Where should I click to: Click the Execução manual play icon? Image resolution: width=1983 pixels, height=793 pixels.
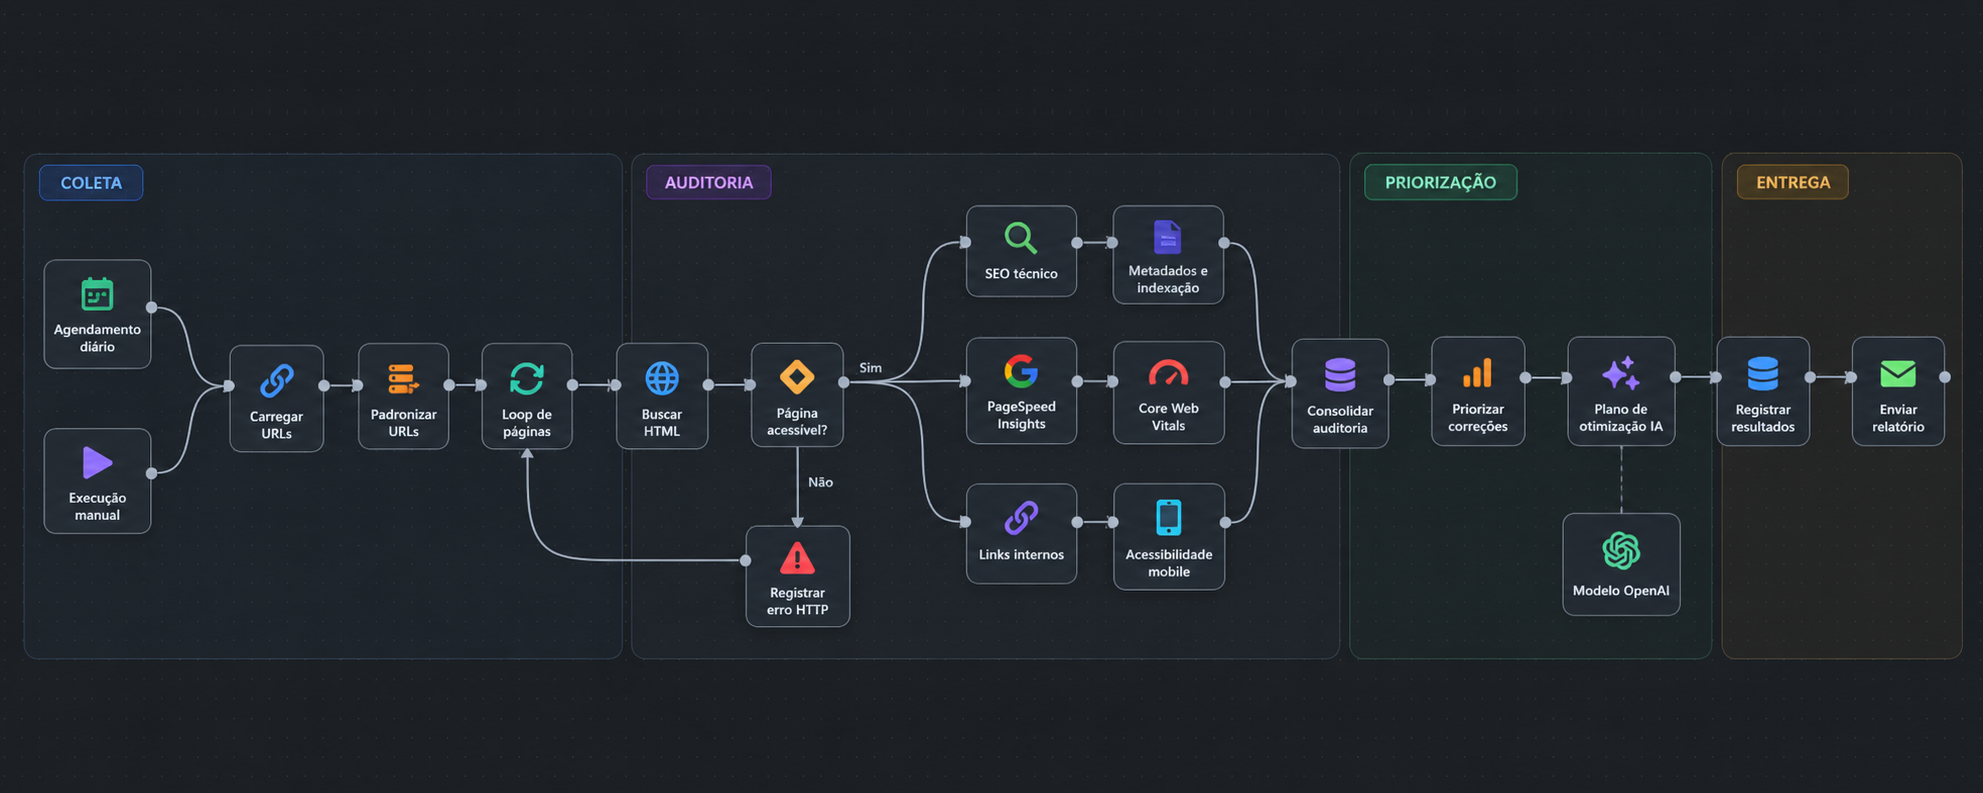pyautogui.click(x=97, y=463)
